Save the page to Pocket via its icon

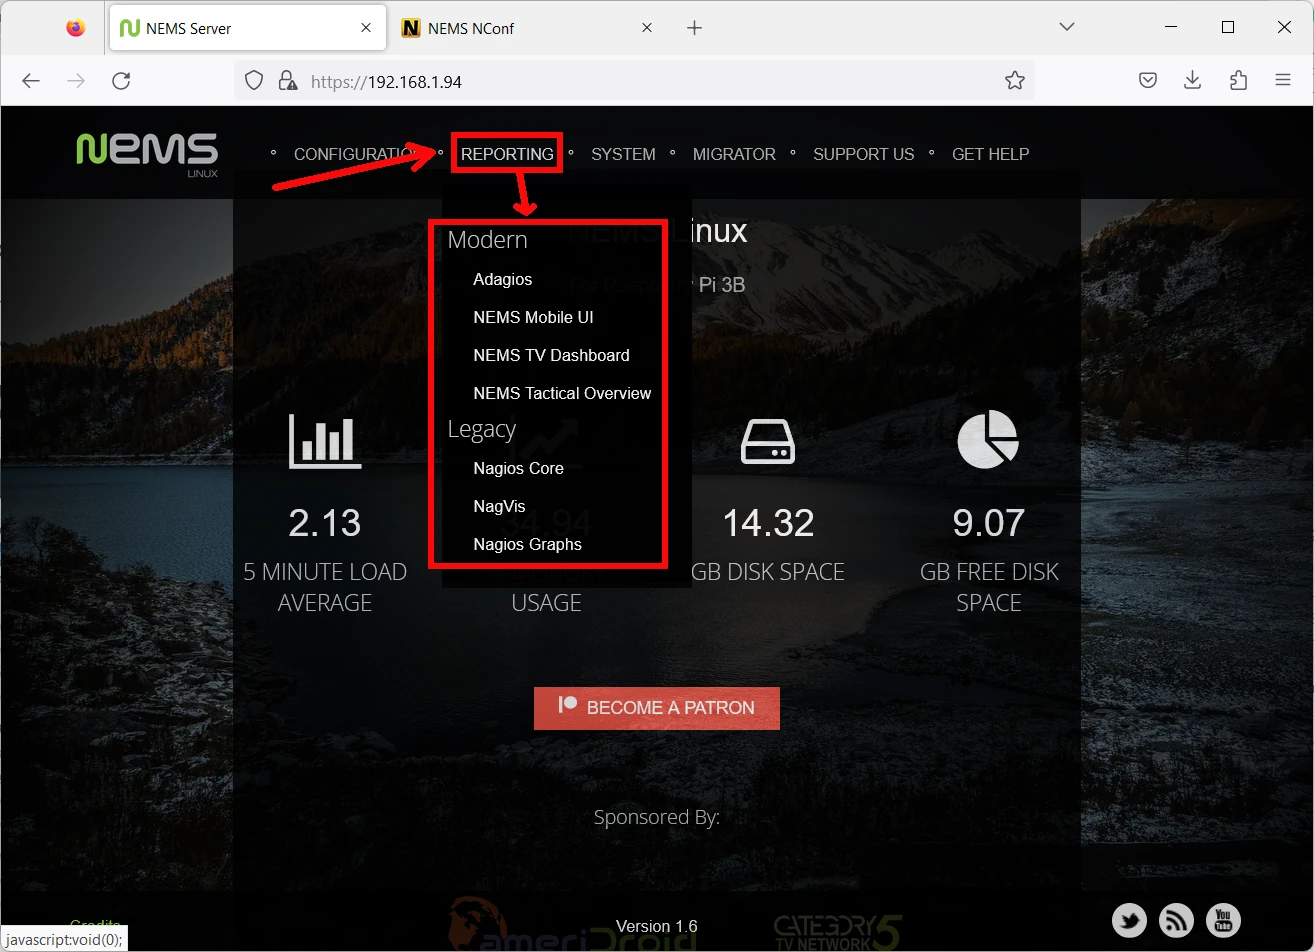1148,81
